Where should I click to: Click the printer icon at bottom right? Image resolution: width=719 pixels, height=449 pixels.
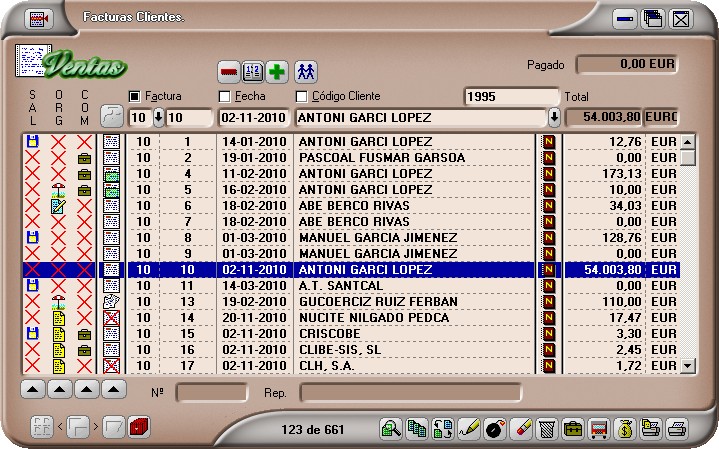point(677,429)
